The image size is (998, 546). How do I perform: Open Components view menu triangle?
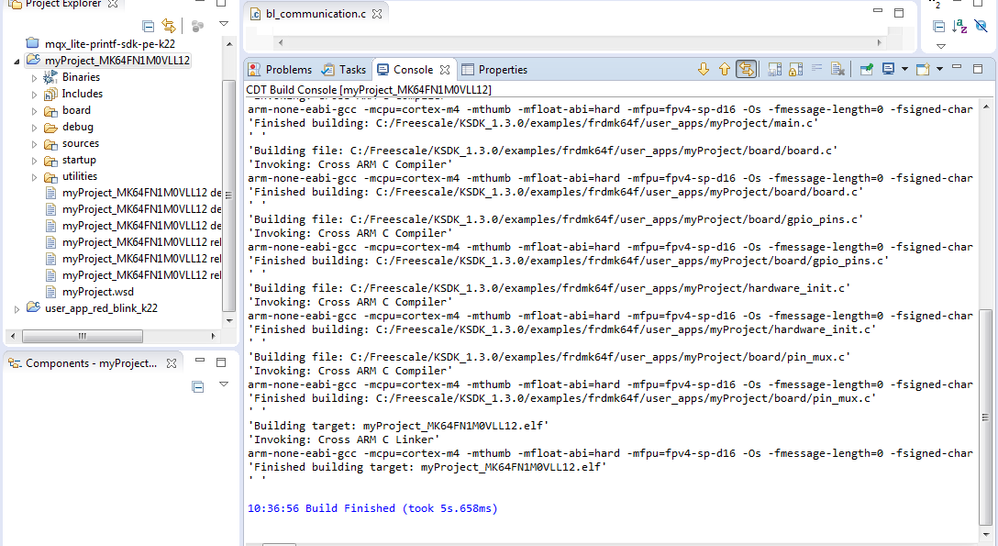(223, 384)
